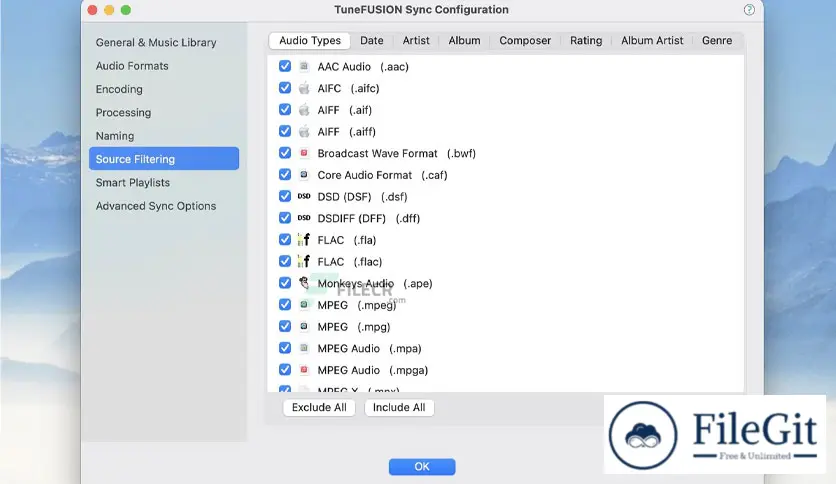Click the AAC Audio file type icon
836x484 pixels.
304,66
